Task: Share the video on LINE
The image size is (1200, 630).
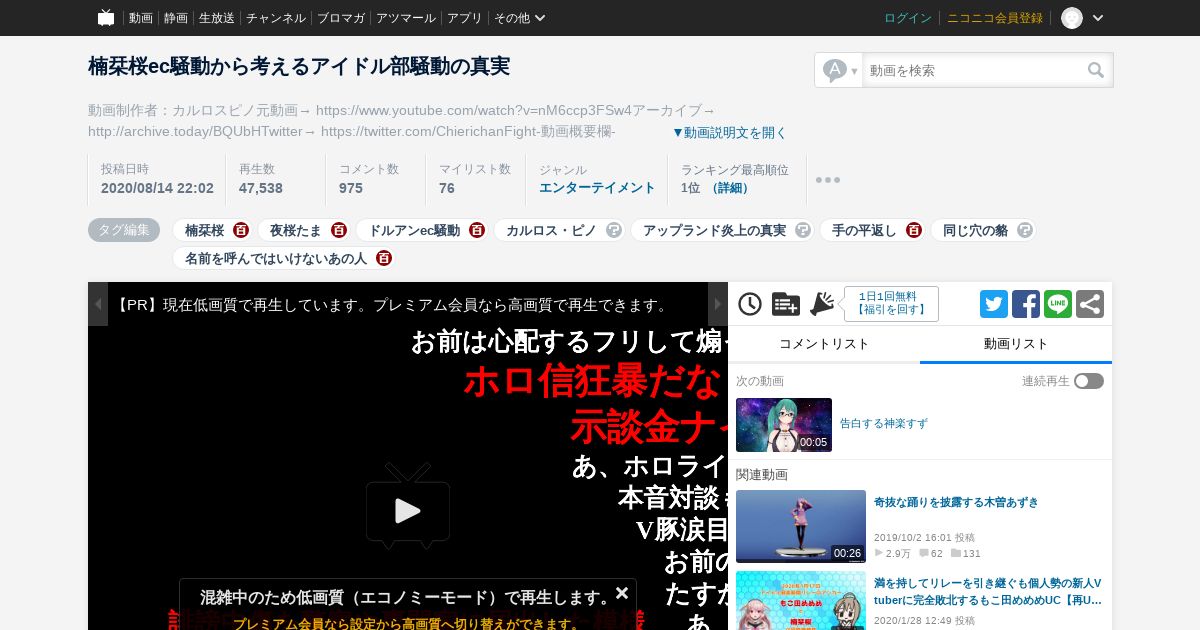Action: [x=1058, y=304]
